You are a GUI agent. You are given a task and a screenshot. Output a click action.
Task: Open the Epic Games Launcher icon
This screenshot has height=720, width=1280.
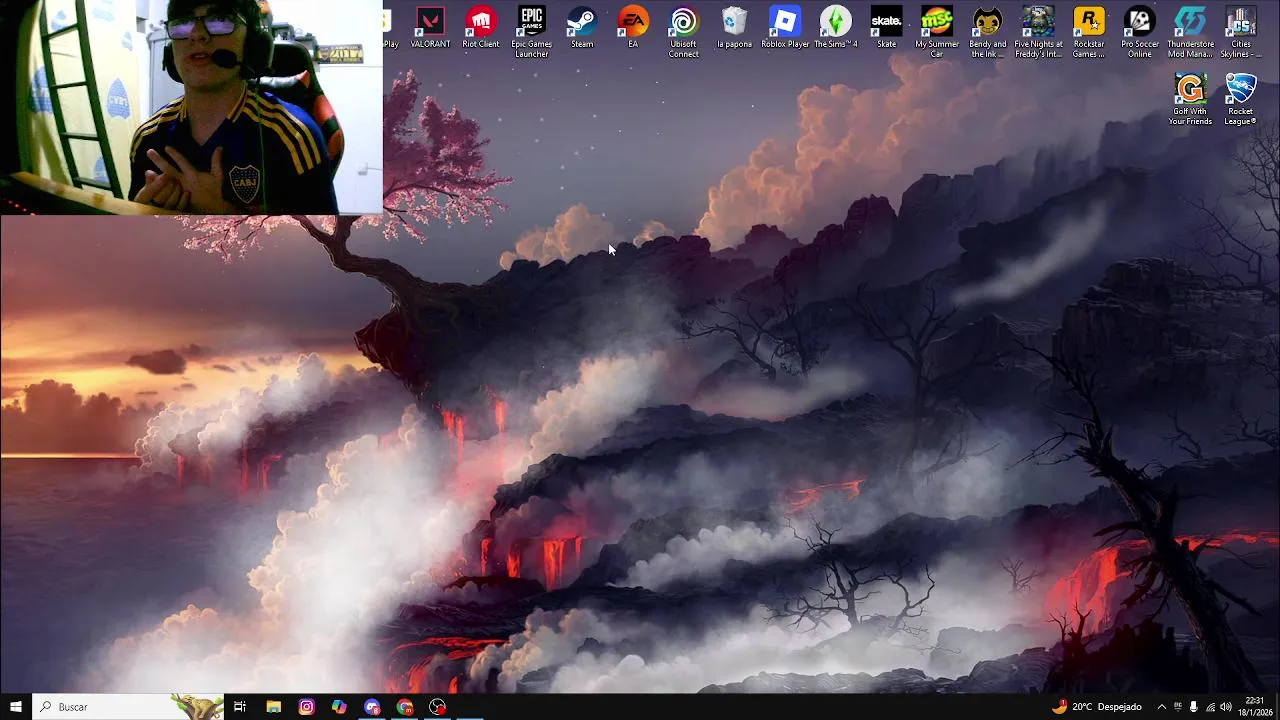coord(531,32)
